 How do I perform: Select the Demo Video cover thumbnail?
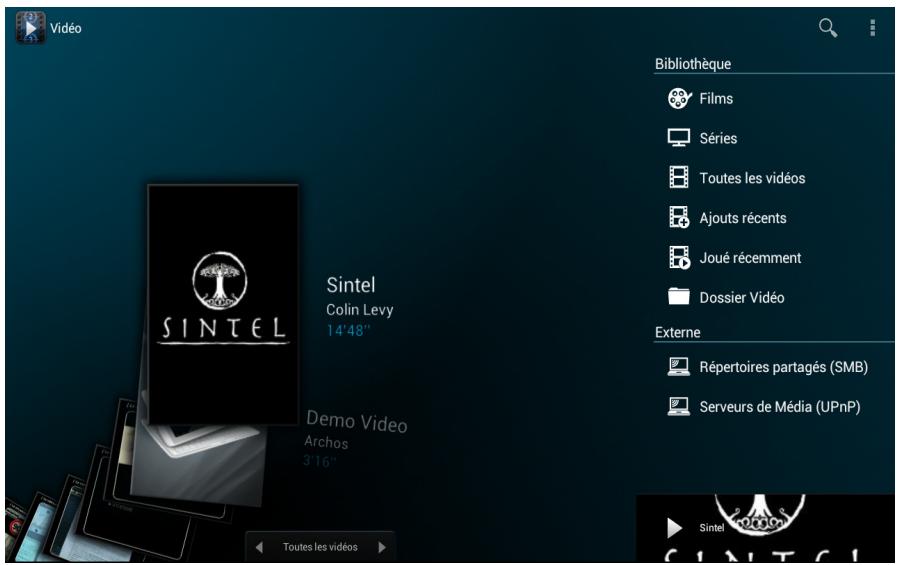tap(200, 464)
